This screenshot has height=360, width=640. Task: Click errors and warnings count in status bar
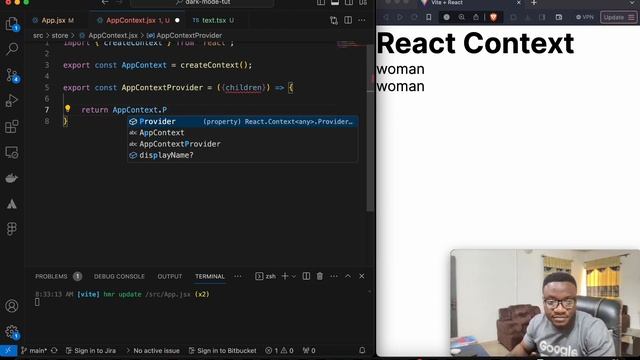click(x=279, y=350)
